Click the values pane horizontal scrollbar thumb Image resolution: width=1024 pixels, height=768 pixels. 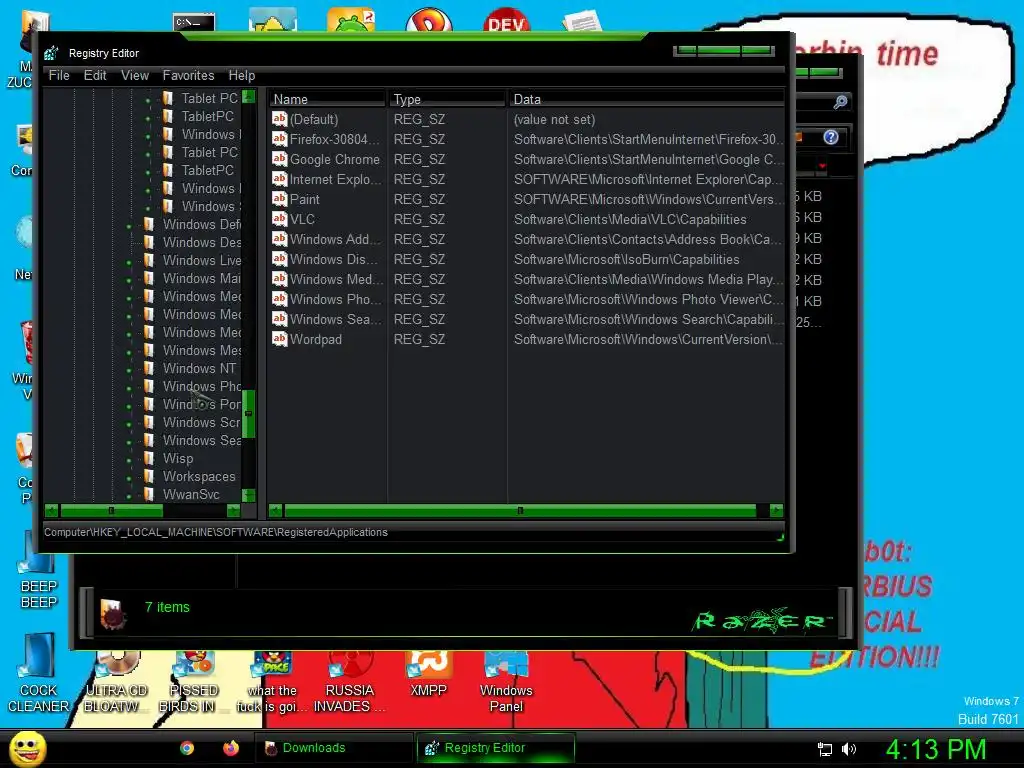click(520, 510)
